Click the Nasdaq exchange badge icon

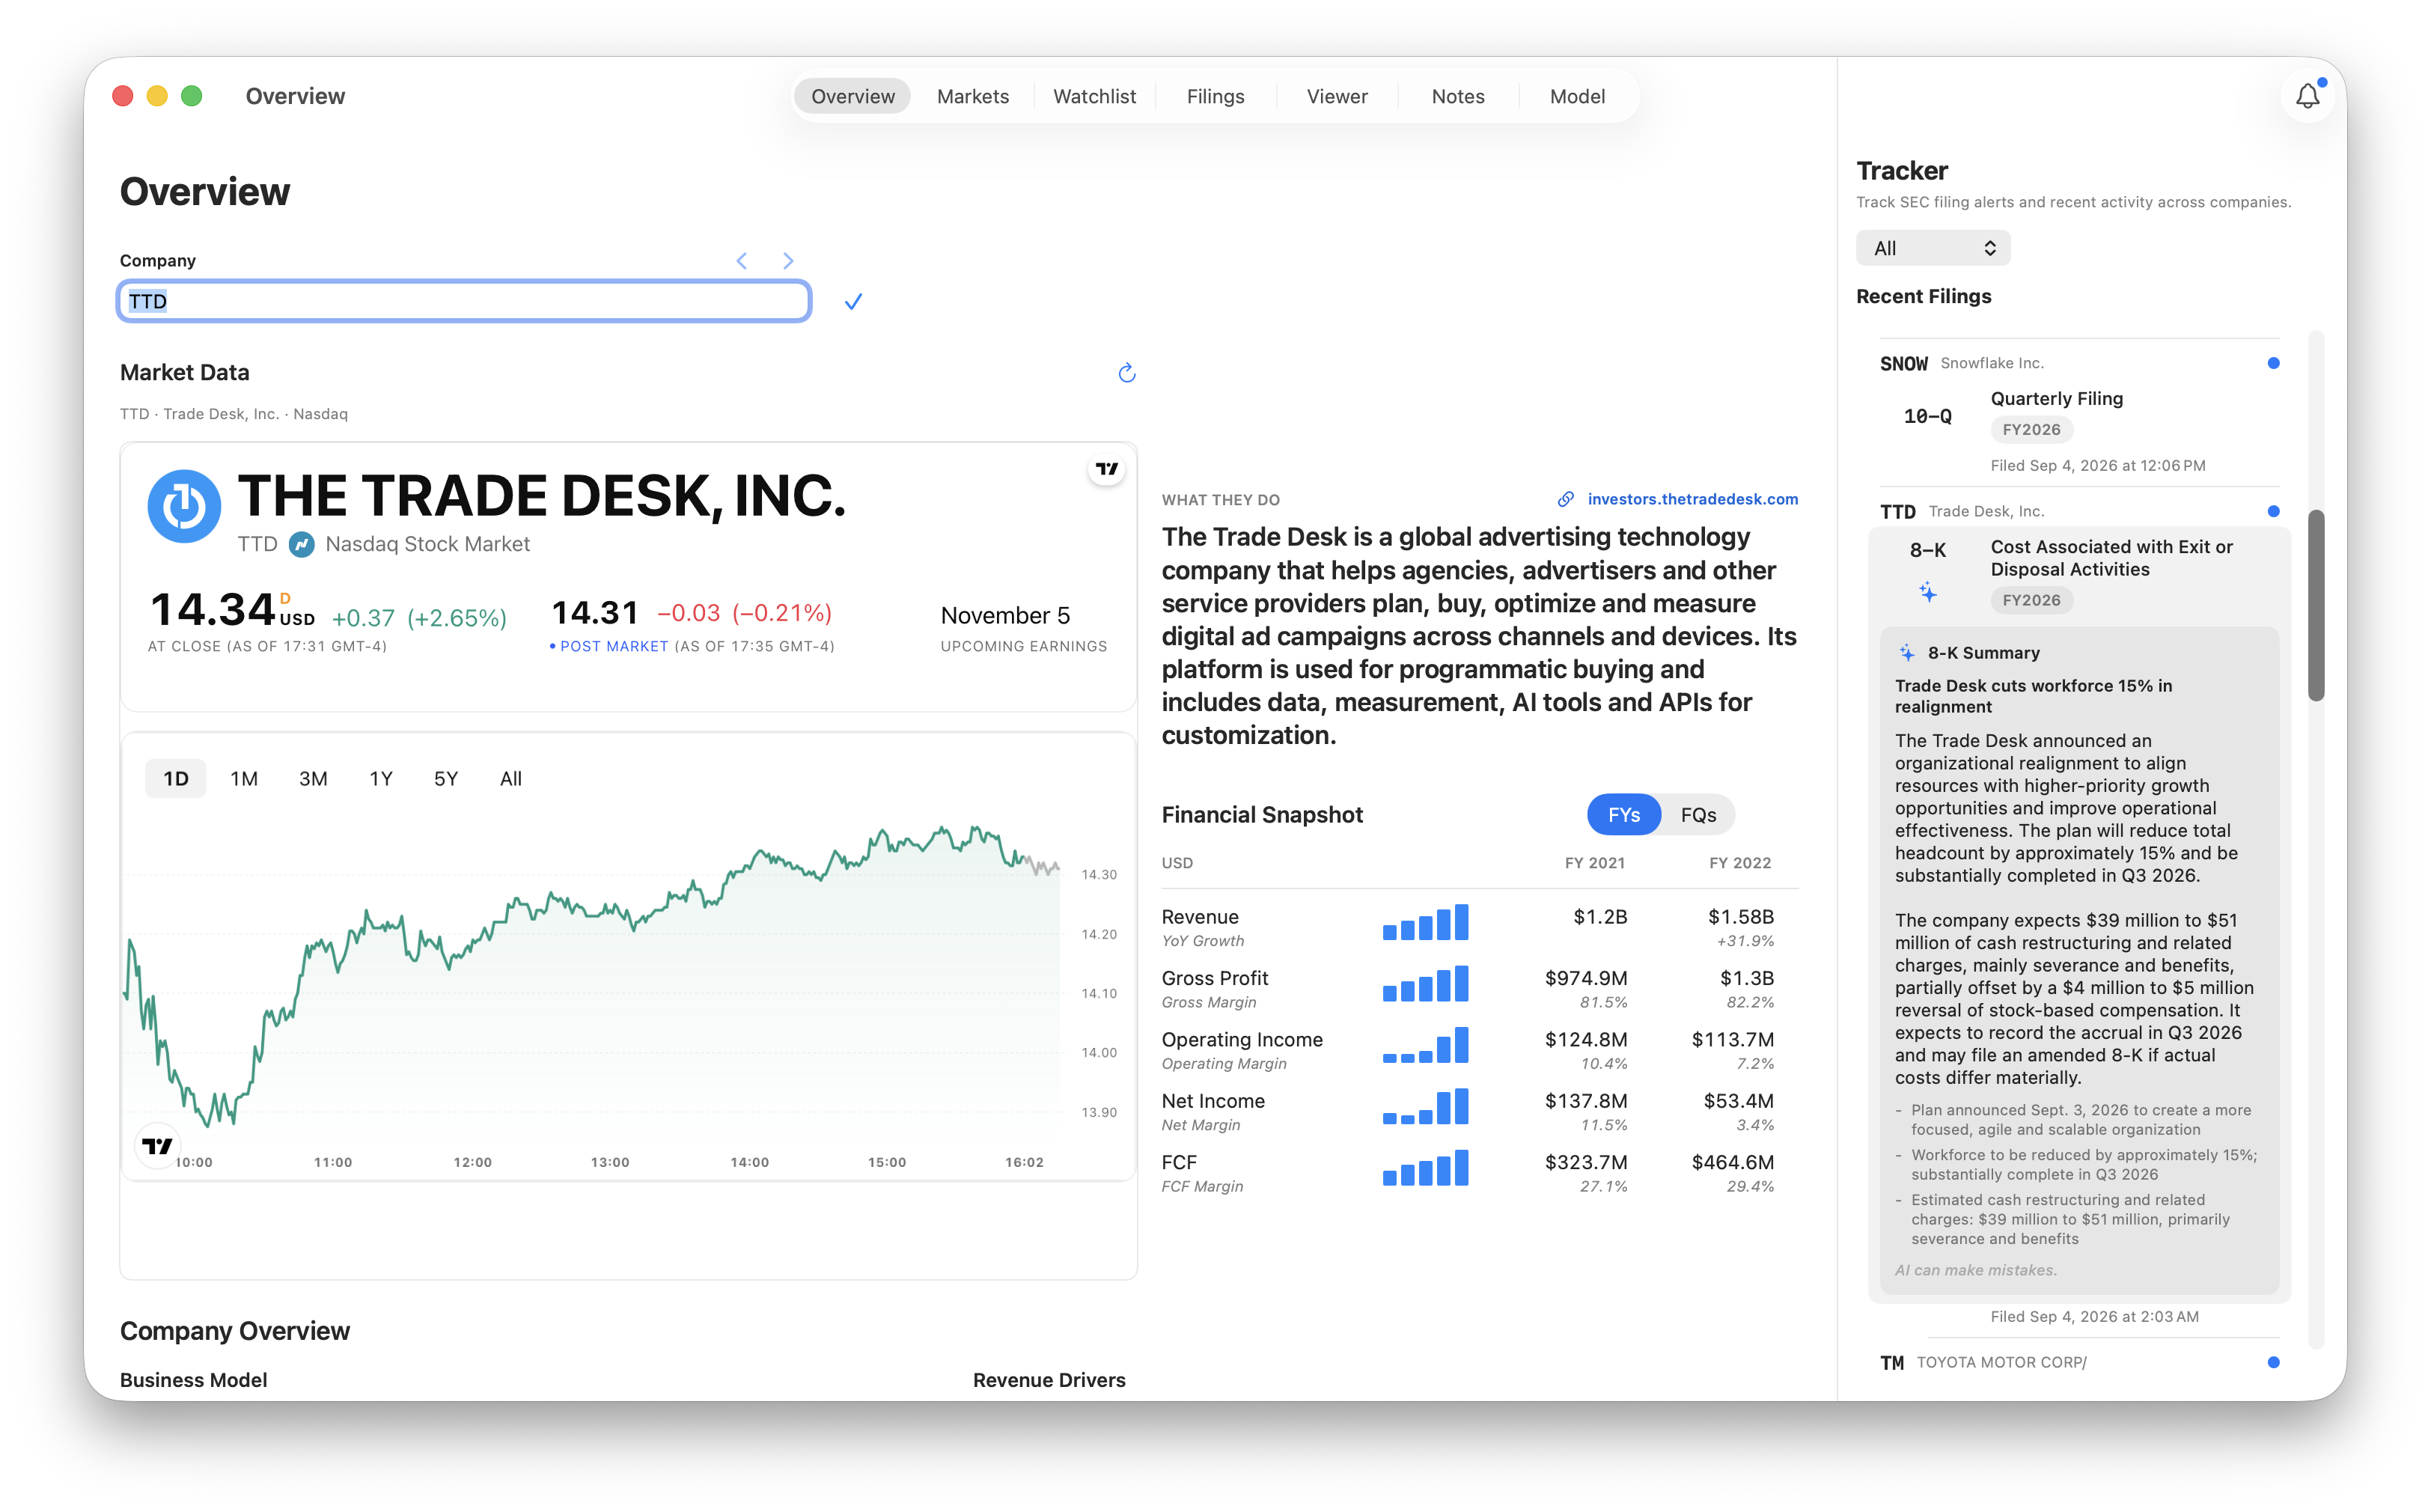click(x=302, y=544)
